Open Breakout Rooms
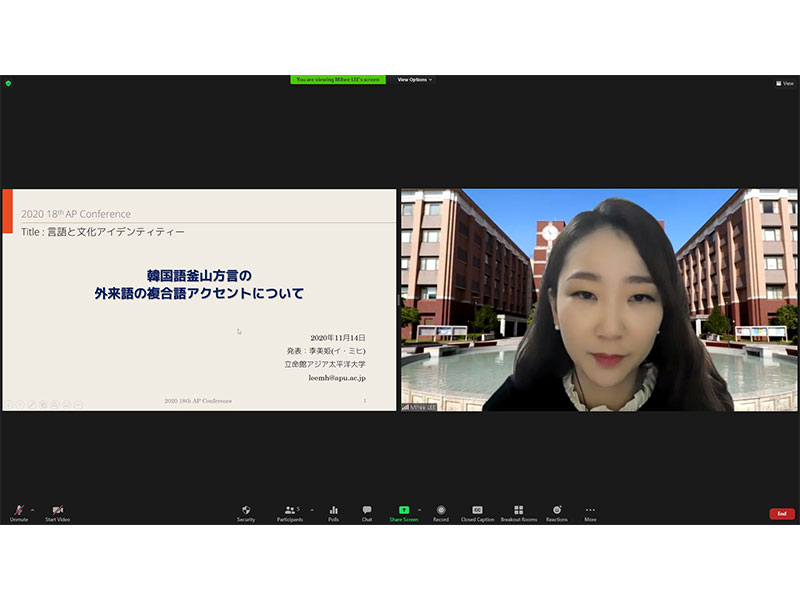Image resolution: width=800 pixels, height=600 pixels. pyautogui.click(x=518, y=512)
